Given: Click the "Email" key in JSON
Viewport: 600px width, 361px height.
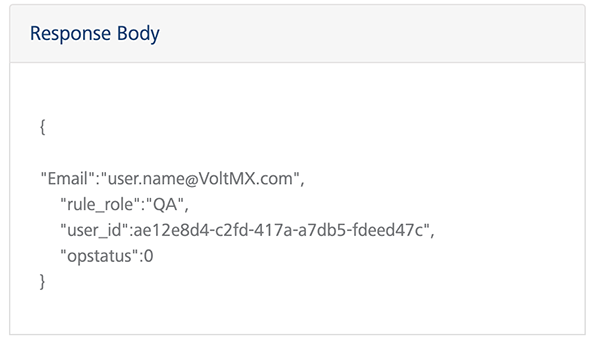Looking at the screenshot, I should pyautogui.click(x=68, y=178).
